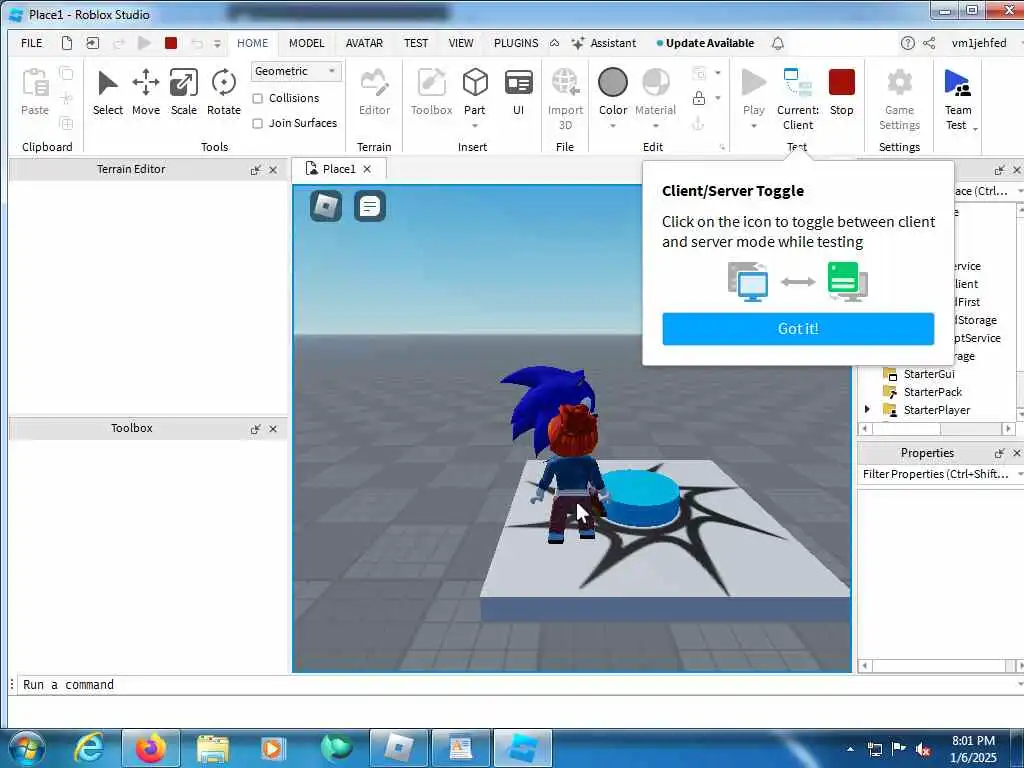Open the Terrain Editor icon in ribbon
The height and width of the screenshot is (768, 1024).
point(374,84)
